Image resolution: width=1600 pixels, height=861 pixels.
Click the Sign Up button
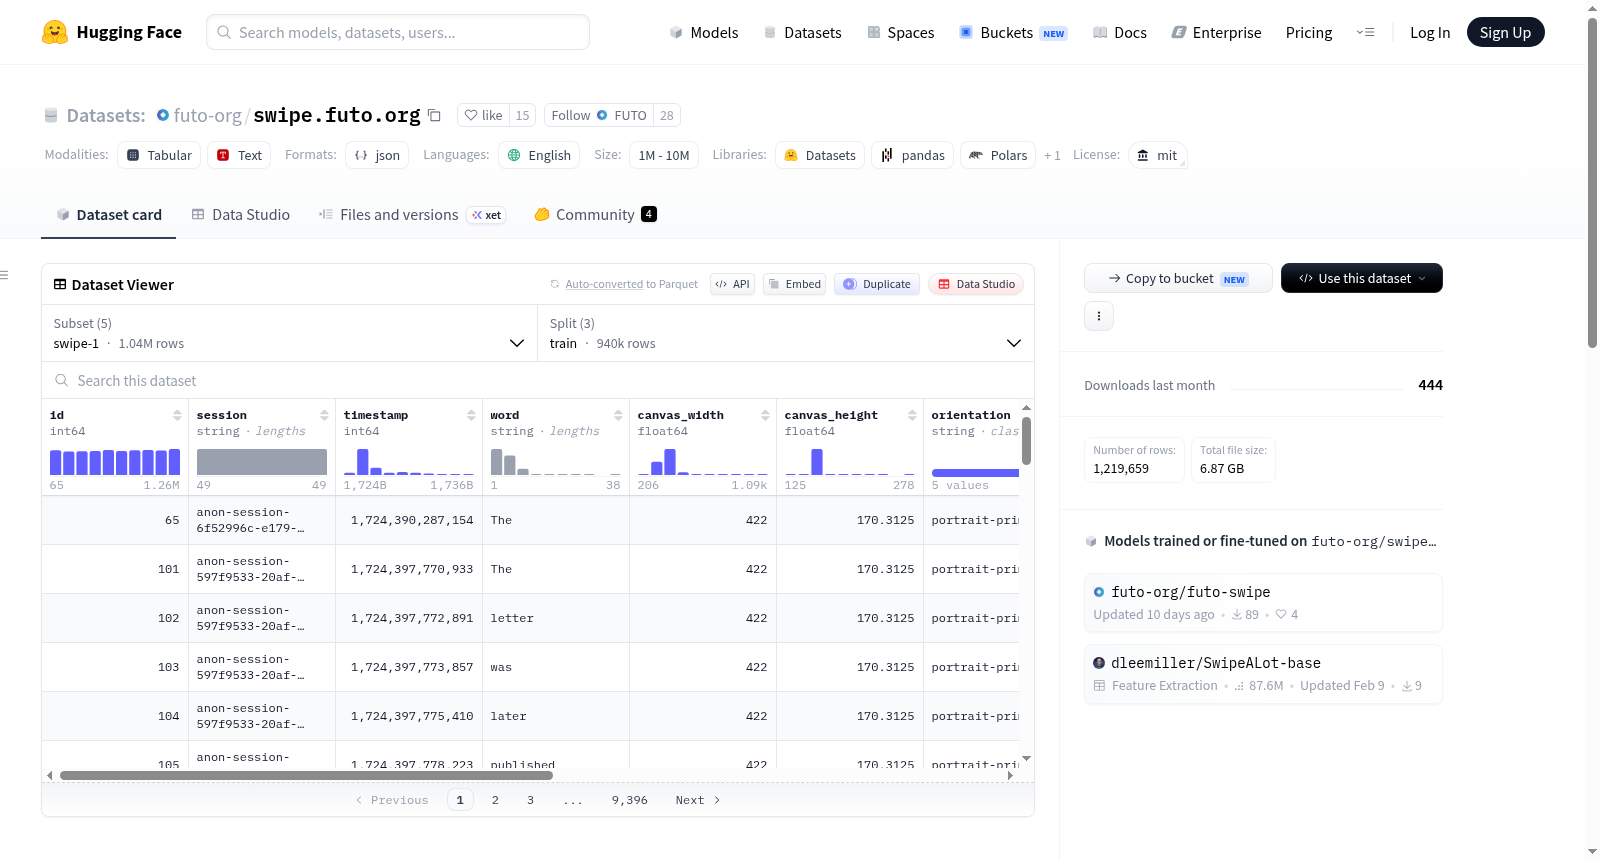pos(1505,32)
